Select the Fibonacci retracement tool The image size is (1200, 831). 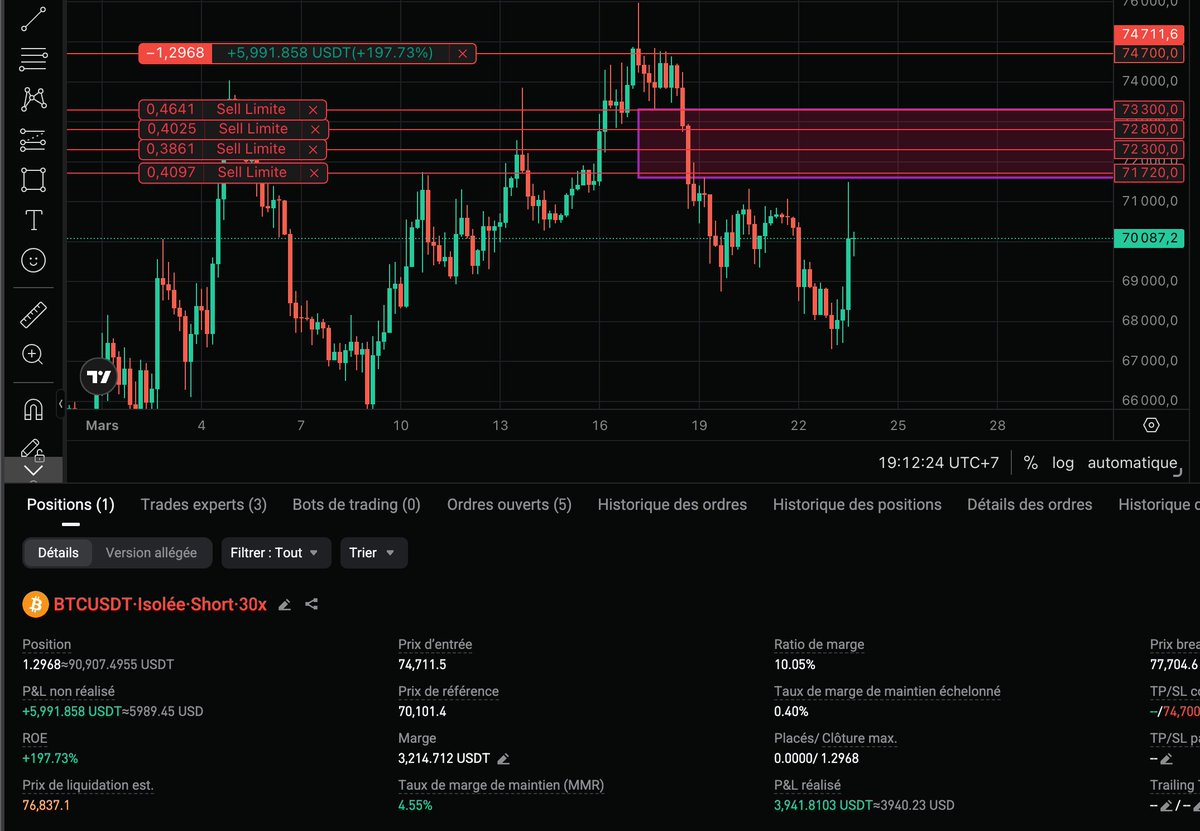tap(33, 58)
